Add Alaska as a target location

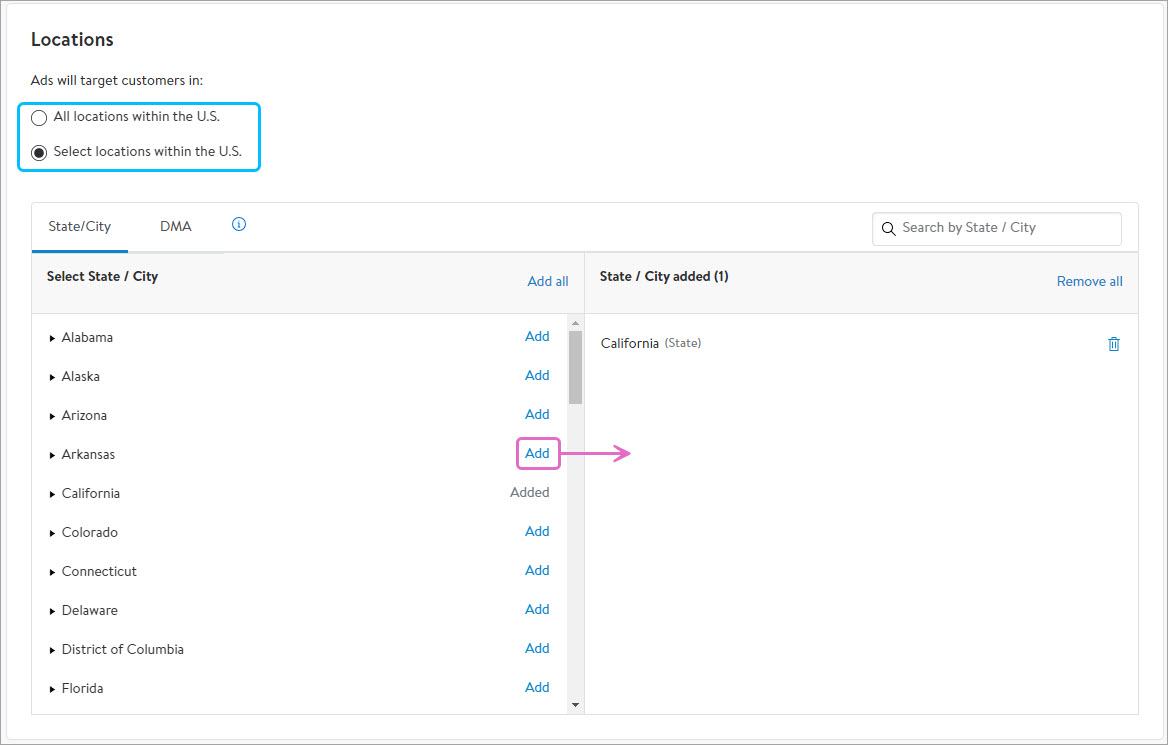[537, 376]
